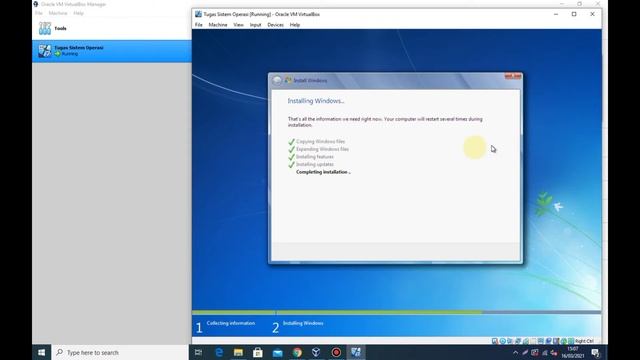Click the installation progress bar

396,313
